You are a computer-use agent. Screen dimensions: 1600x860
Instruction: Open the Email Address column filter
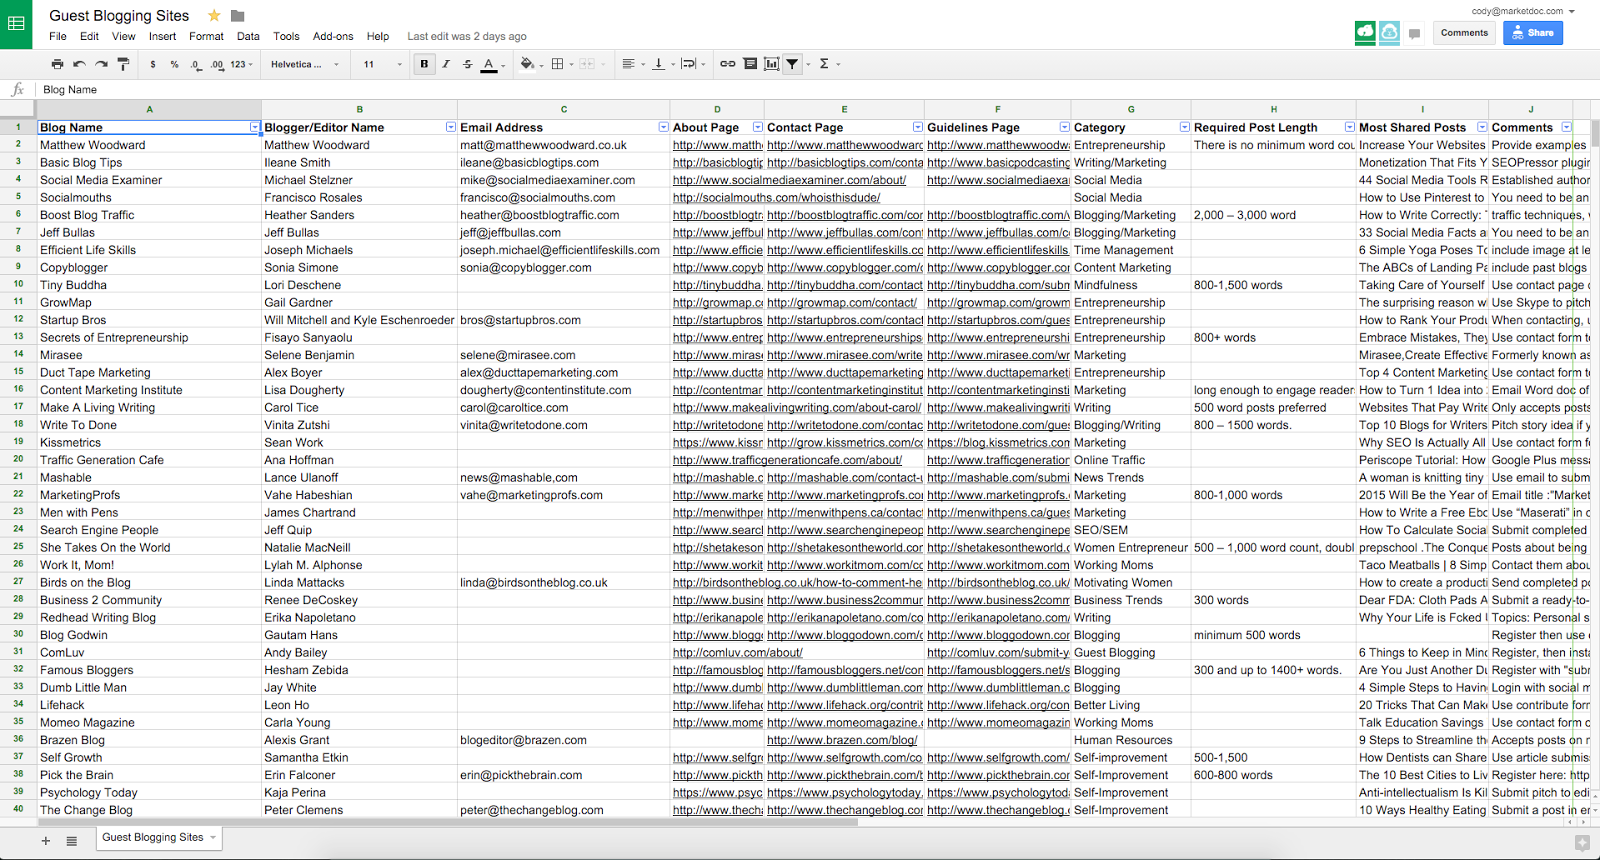tap(663, 127)
